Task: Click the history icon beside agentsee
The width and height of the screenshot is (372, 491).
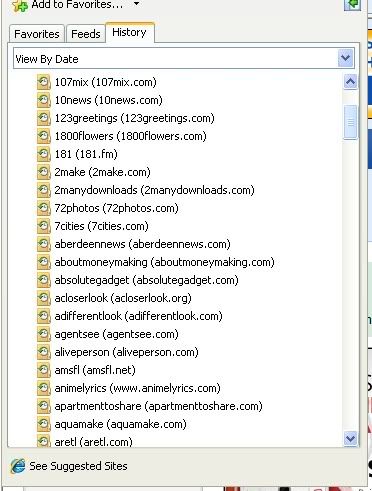Action: (x=43, y=334)
